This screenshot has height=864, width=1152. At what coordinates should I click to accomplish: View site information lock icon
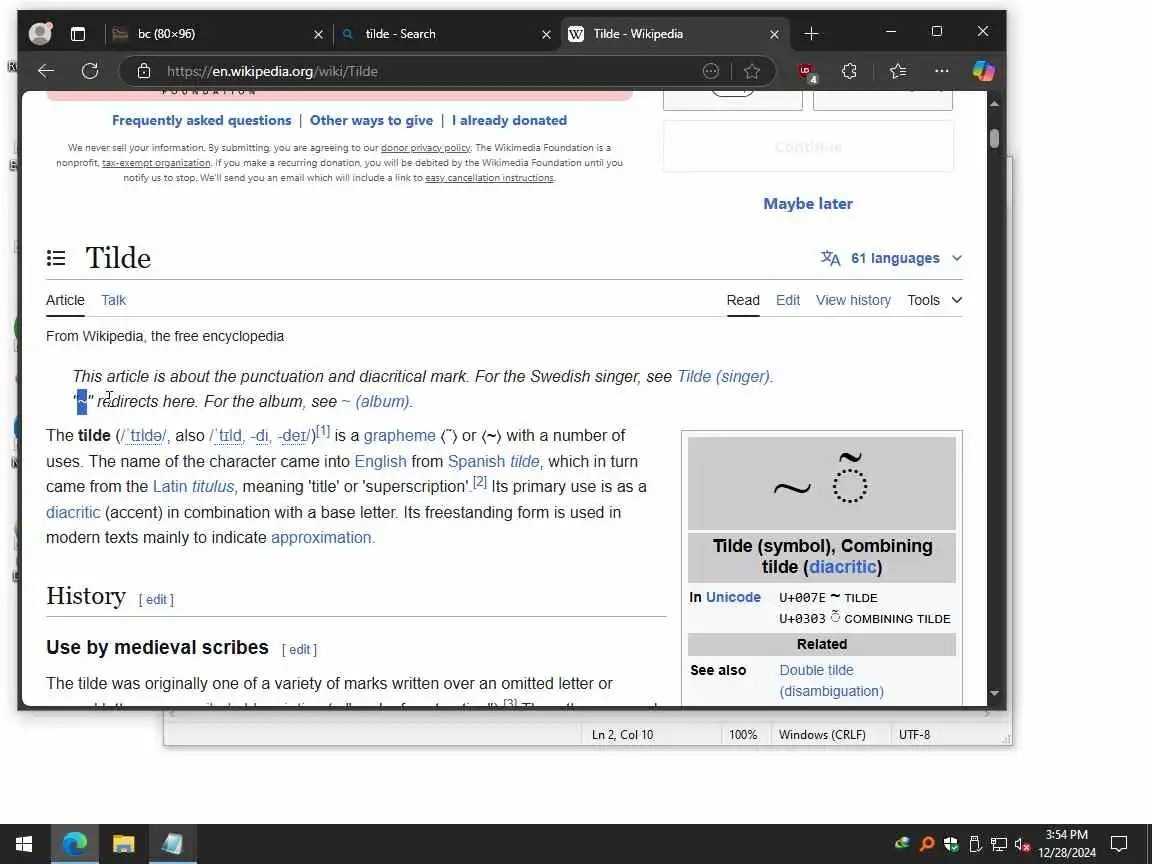click(x=144, y=71)
